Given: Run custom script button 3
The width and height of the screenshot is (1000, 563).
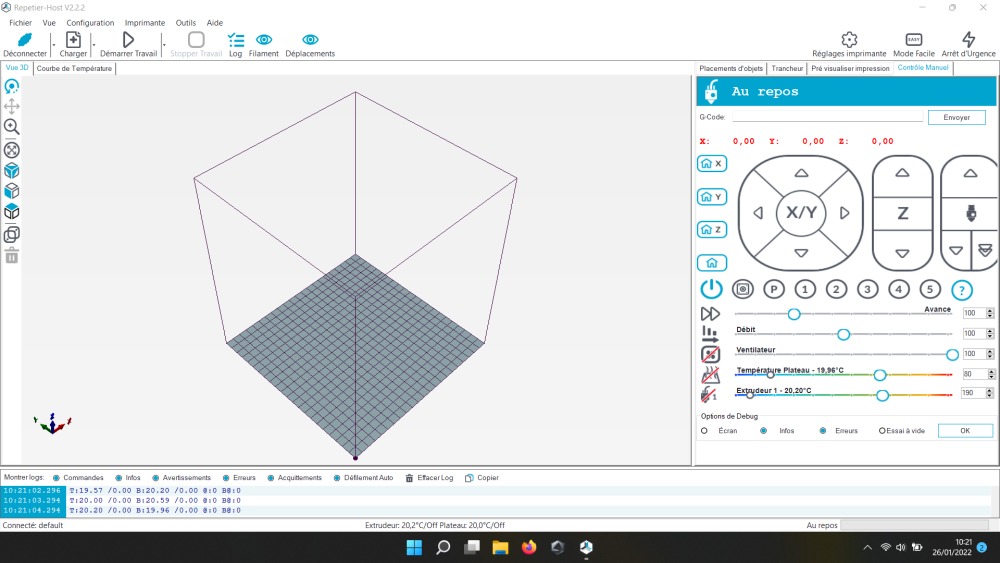Looking at the screenshot, I should pyautogui.click(x=867, y=289).
